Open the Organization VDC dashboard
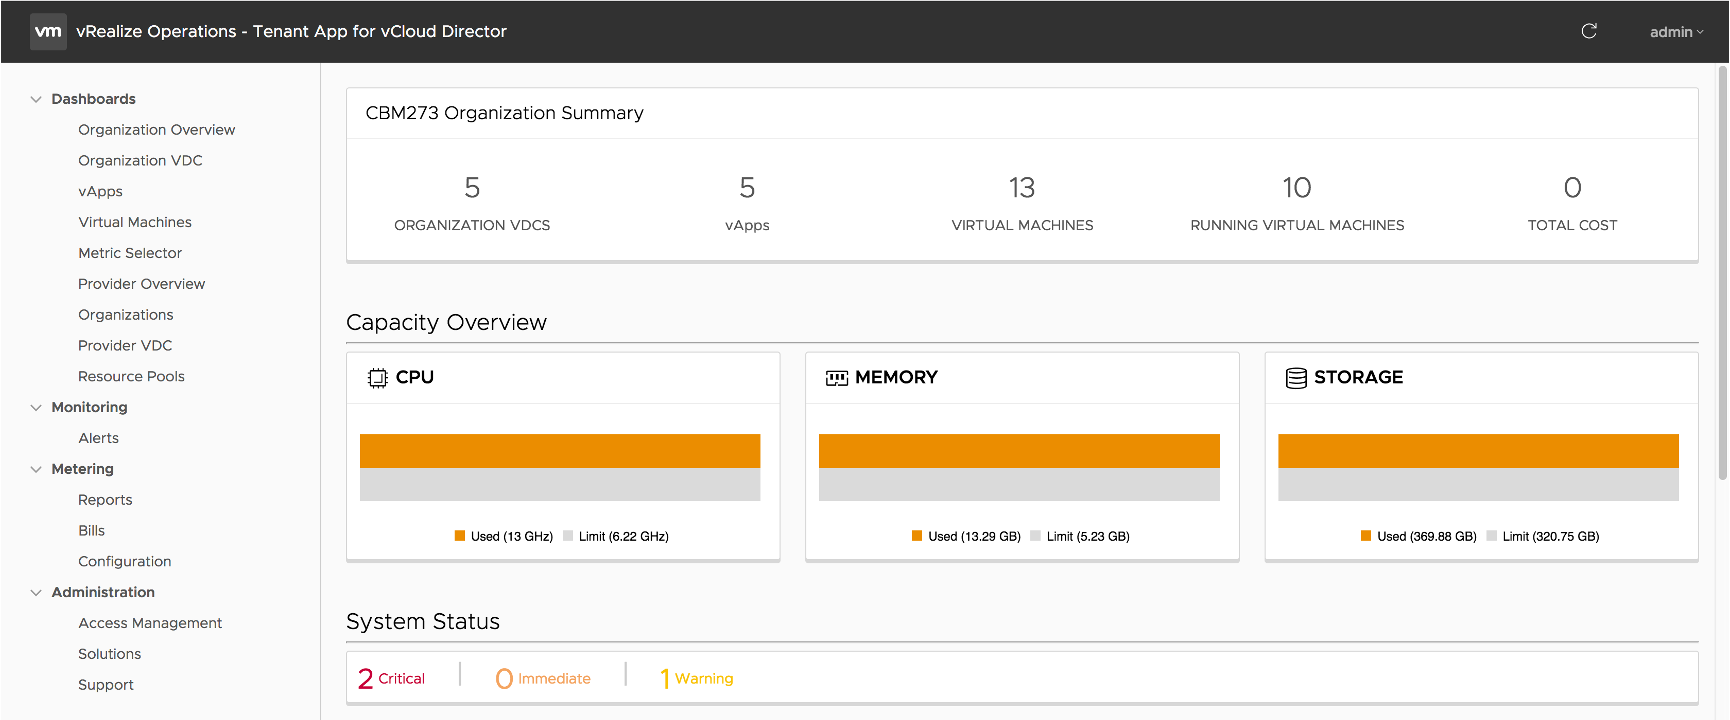Screen dimensions: 1730x720 pos(140,160)
